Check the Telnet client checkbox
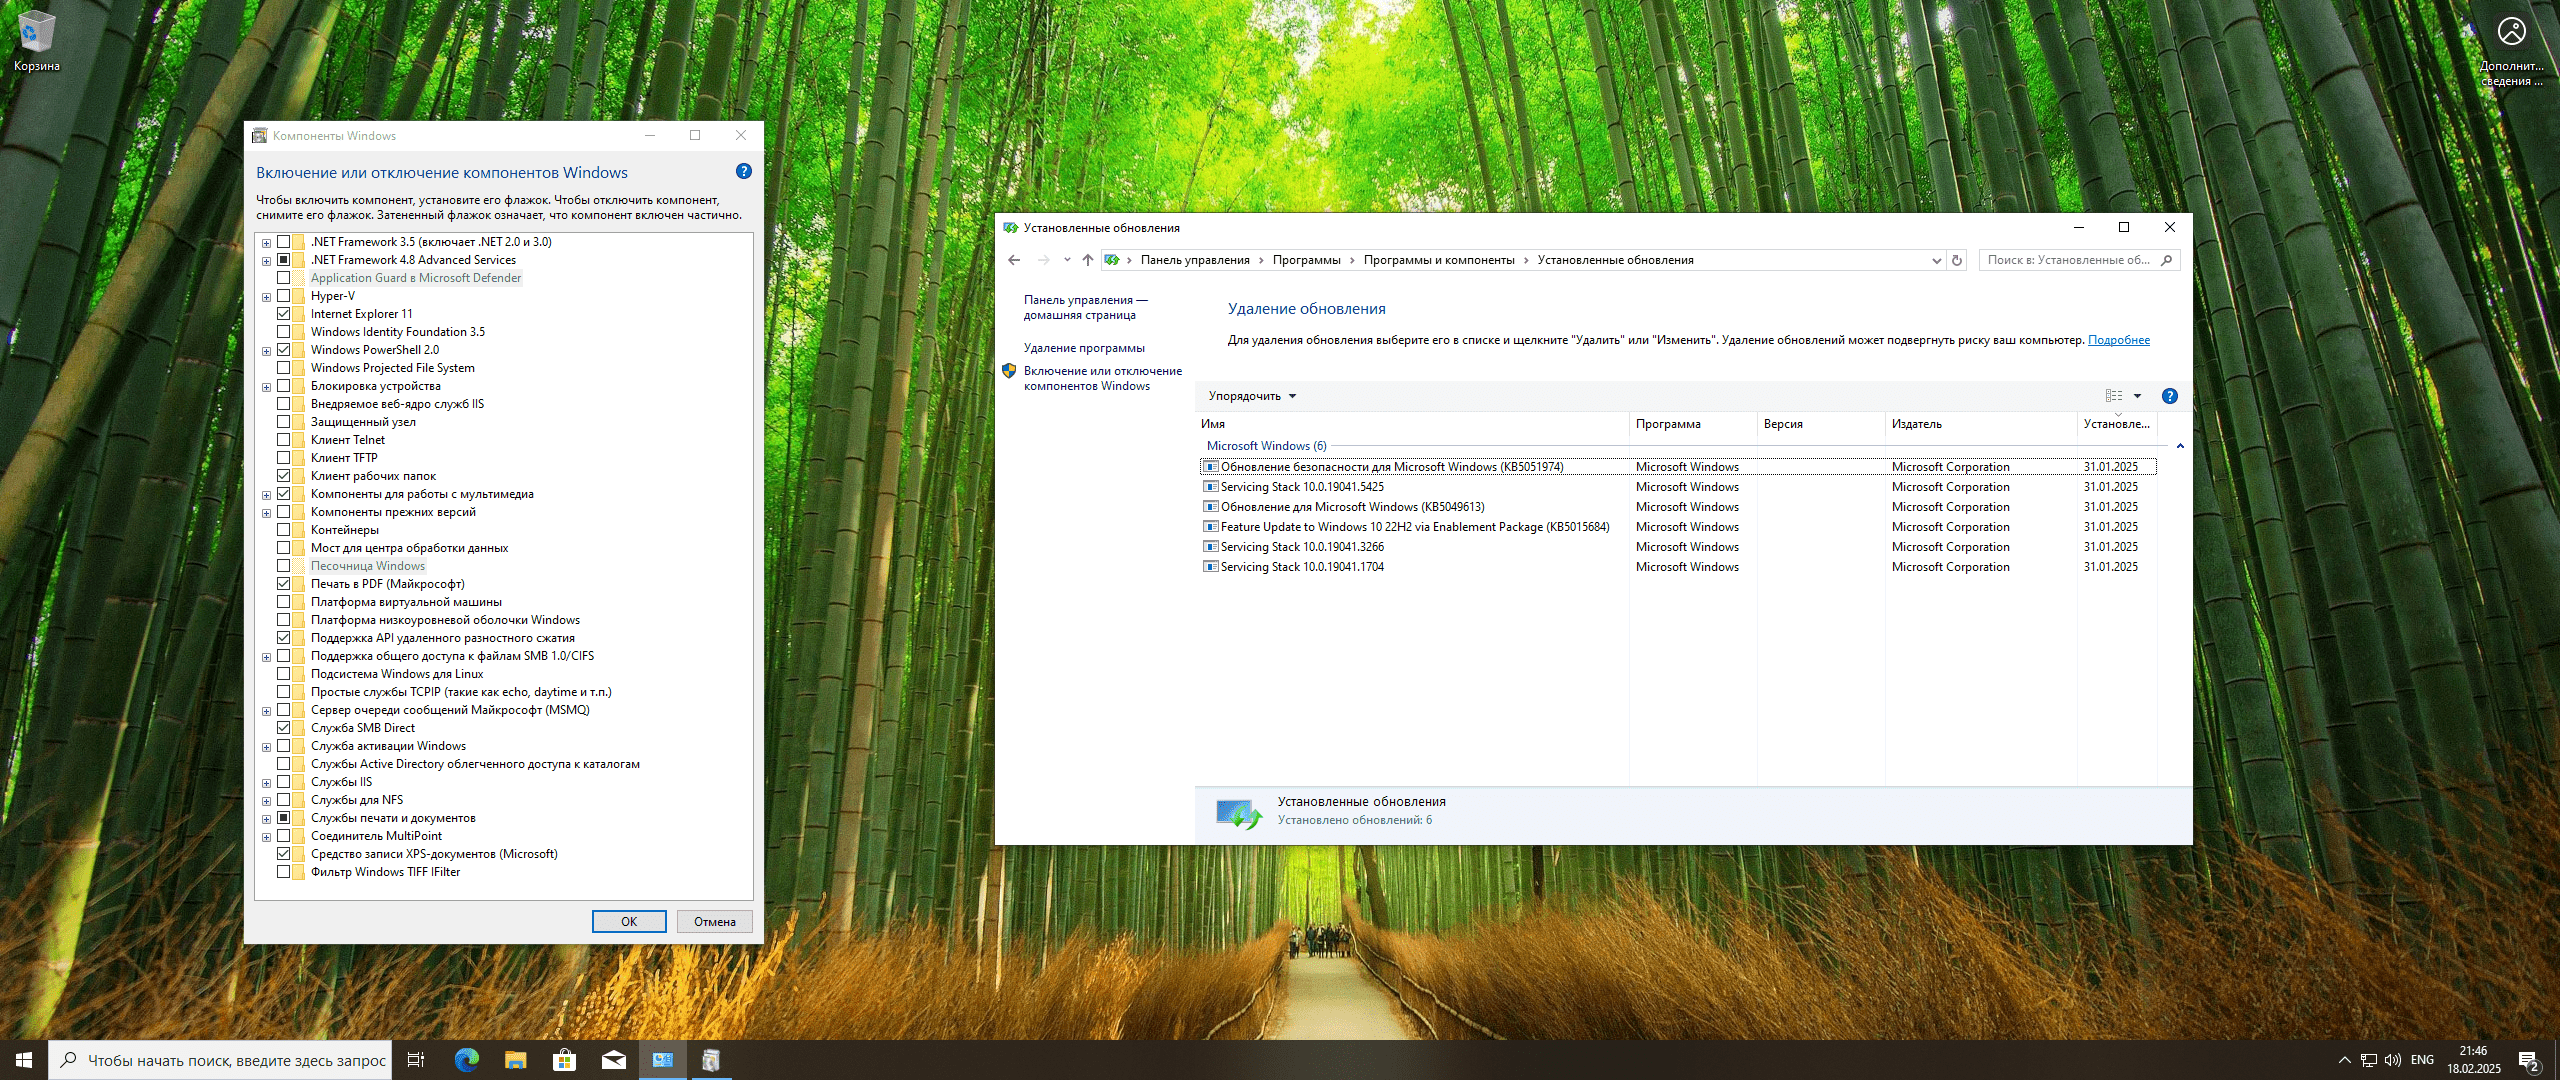The image size is (2560, 1080). 284,440
